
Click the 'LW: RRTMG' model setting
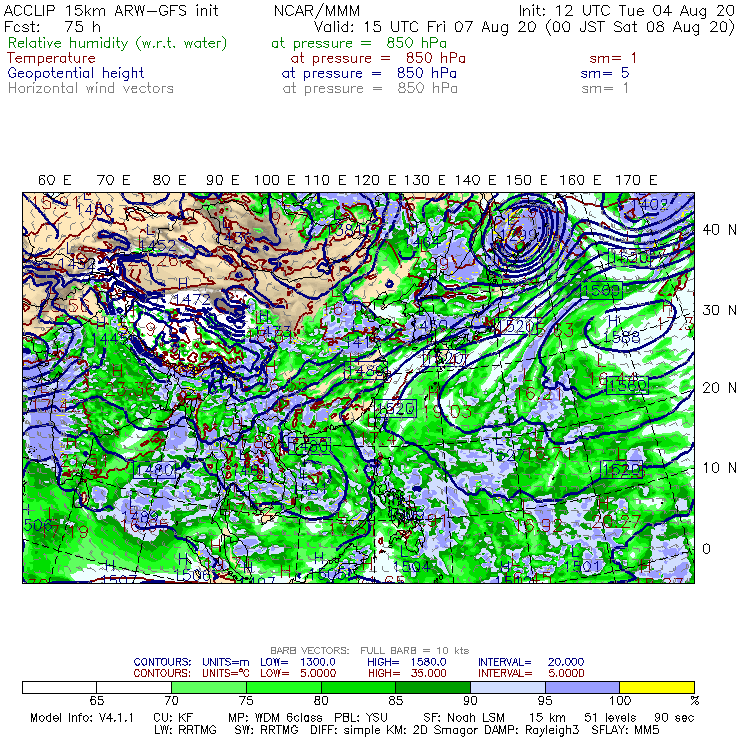[x=185, y=730]
